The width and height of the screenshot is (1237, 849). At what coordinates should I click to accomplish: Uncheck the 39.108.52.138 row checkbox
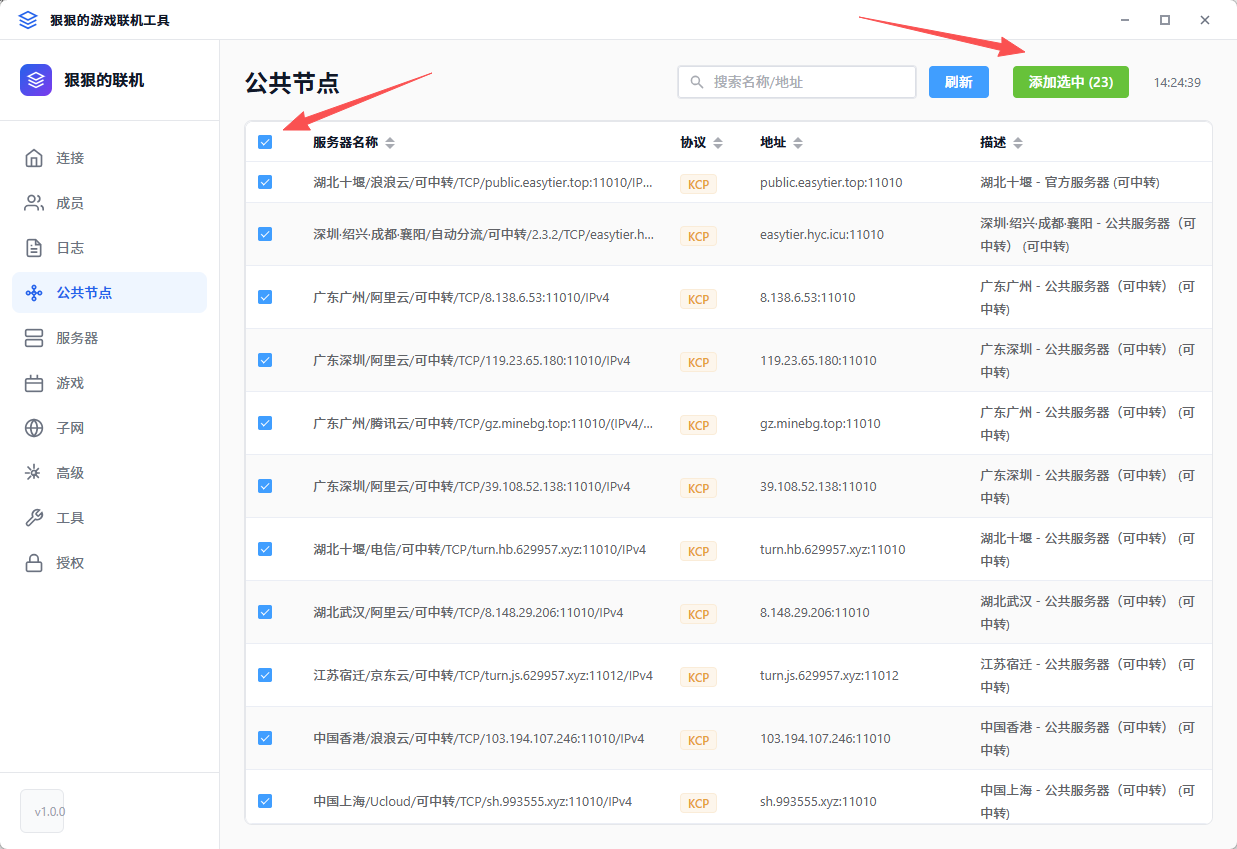coord(265,486)
